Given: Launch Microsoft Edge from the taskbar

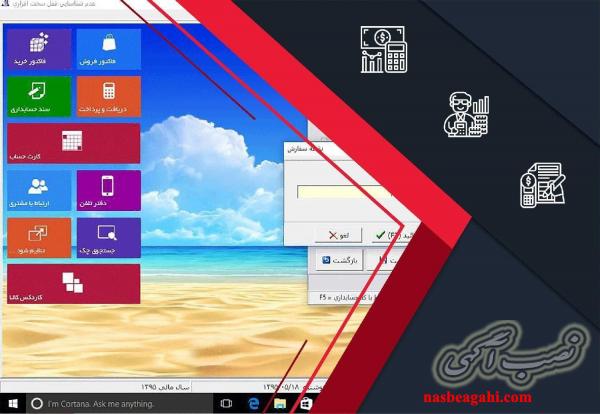Looking at the screenshot, I should tap(256, 403).
